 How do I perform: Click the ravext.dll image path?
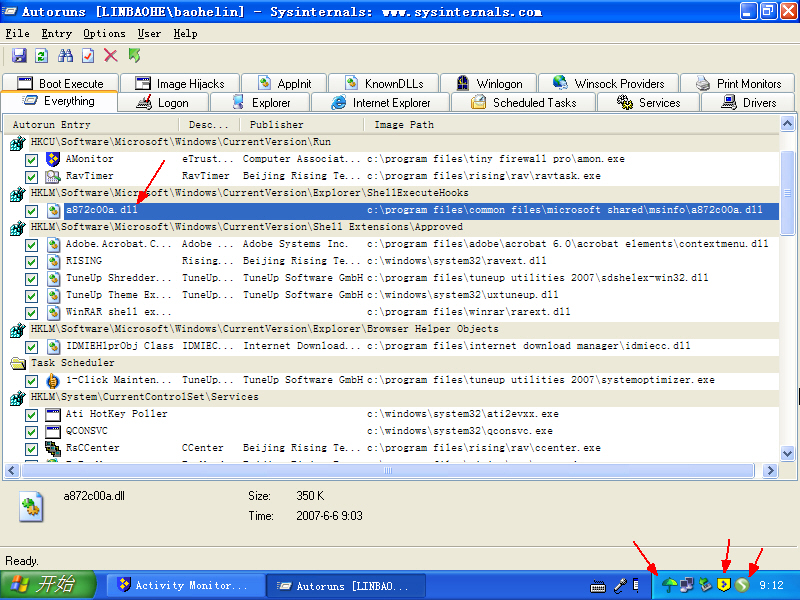[457, 261]
